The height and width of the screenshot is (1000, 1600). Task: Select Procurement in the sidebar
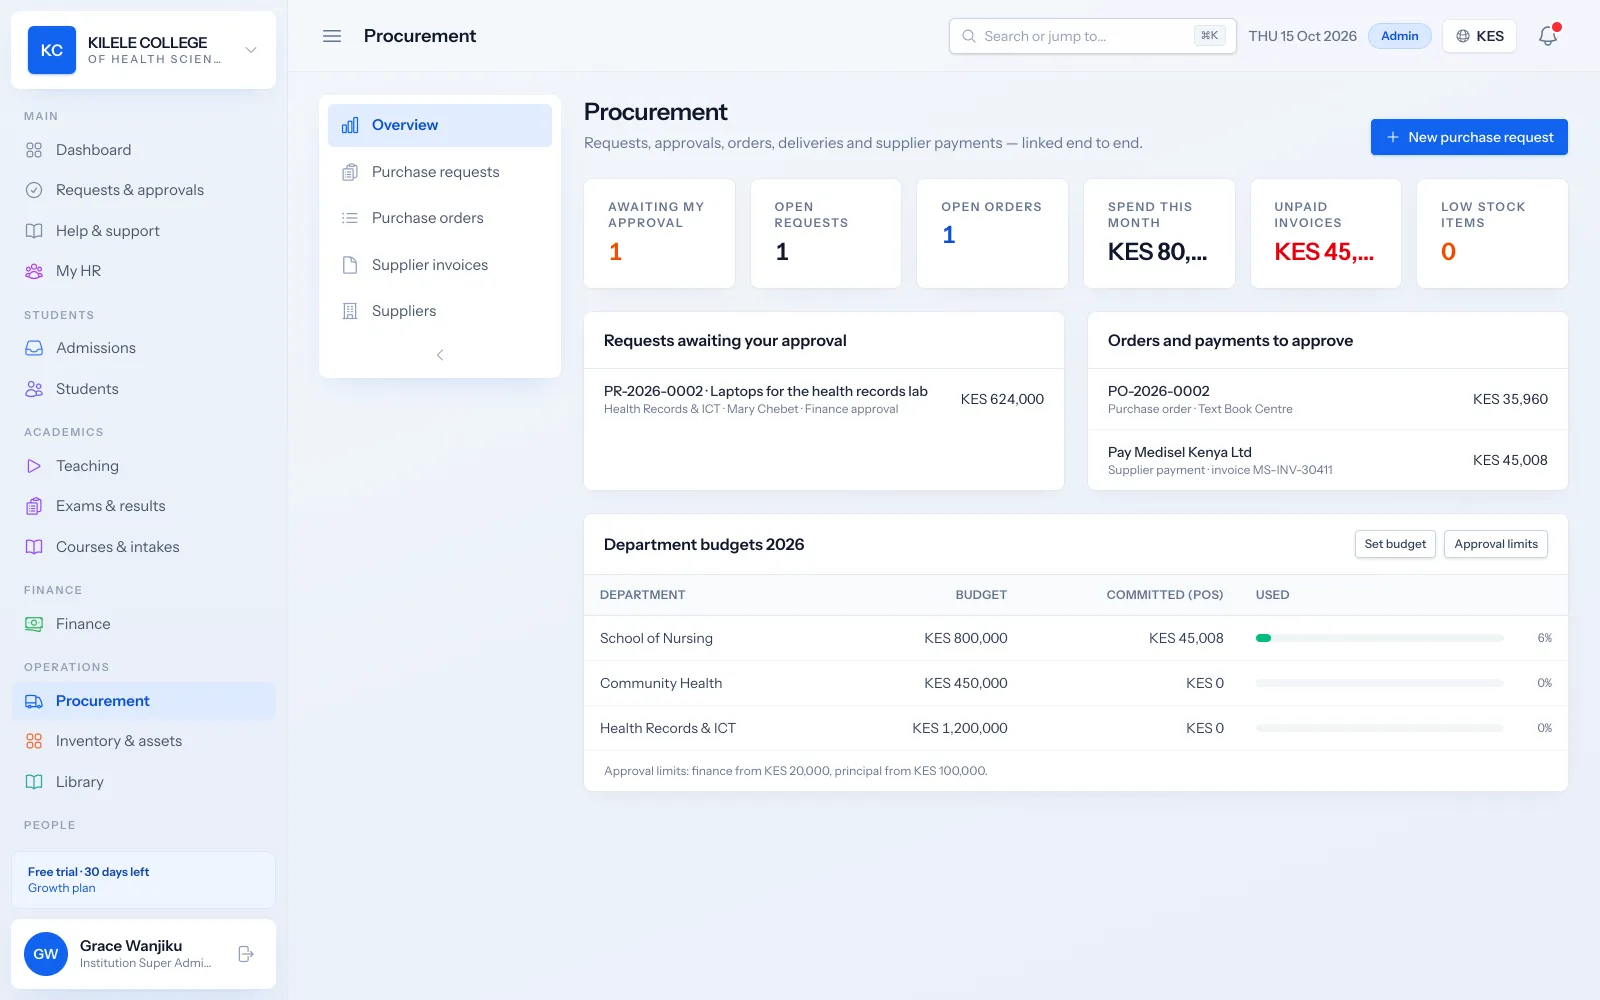coord(143,701)
